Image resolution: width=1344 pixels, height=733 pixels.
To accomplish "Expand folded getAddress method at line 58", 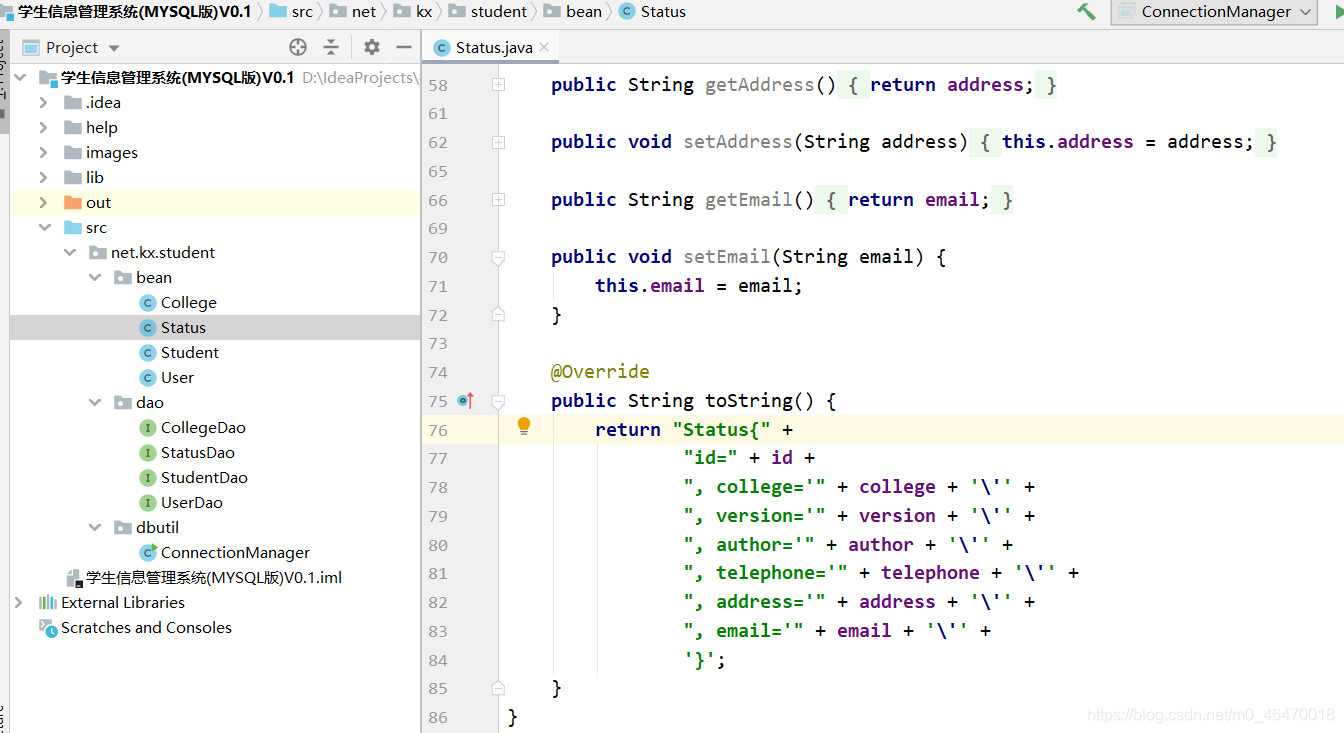I will pyautogui.click(x=498, y=85).
